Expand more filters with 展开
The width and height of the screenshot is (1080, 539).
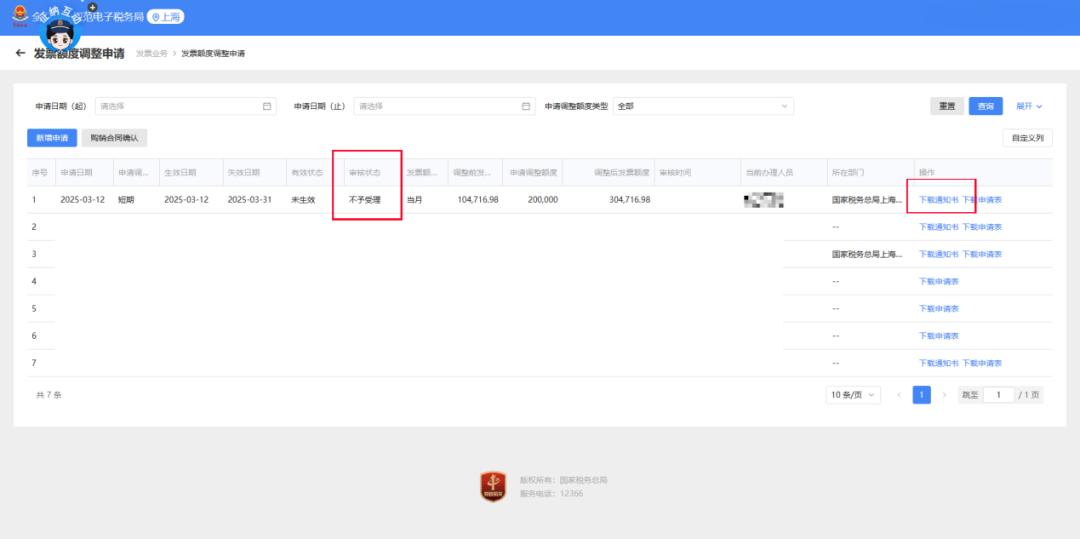1029,106
